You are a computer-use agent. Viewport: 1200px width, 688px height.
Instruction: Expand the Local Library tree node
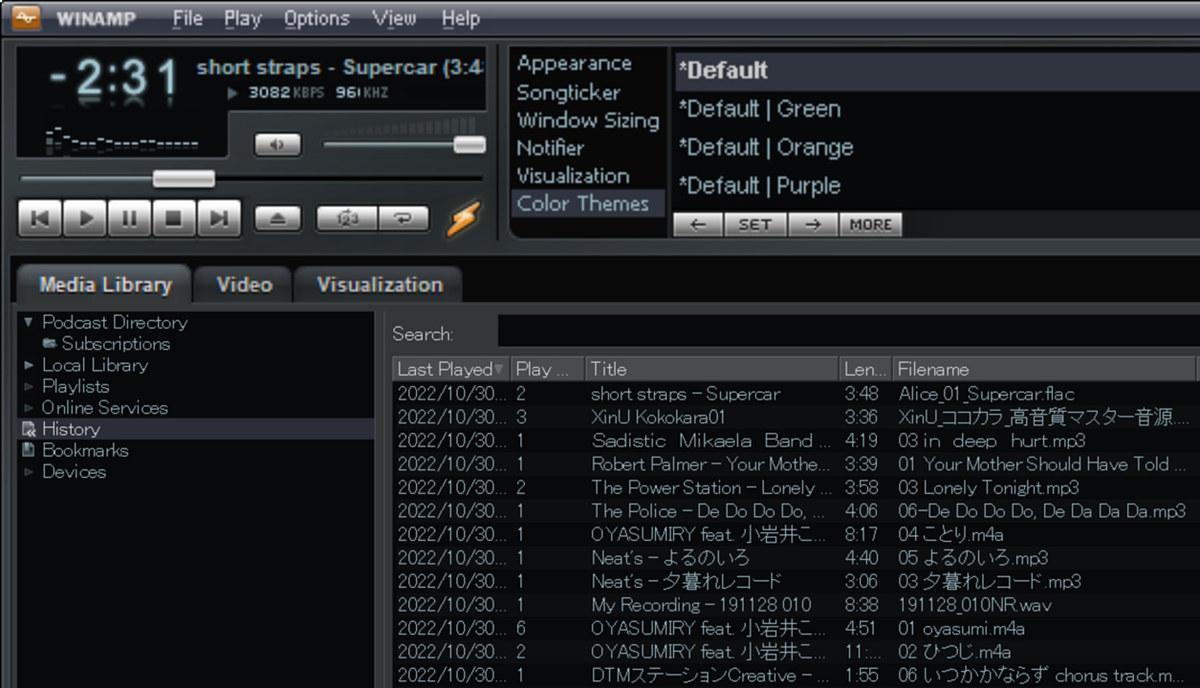tap(28, 365)
